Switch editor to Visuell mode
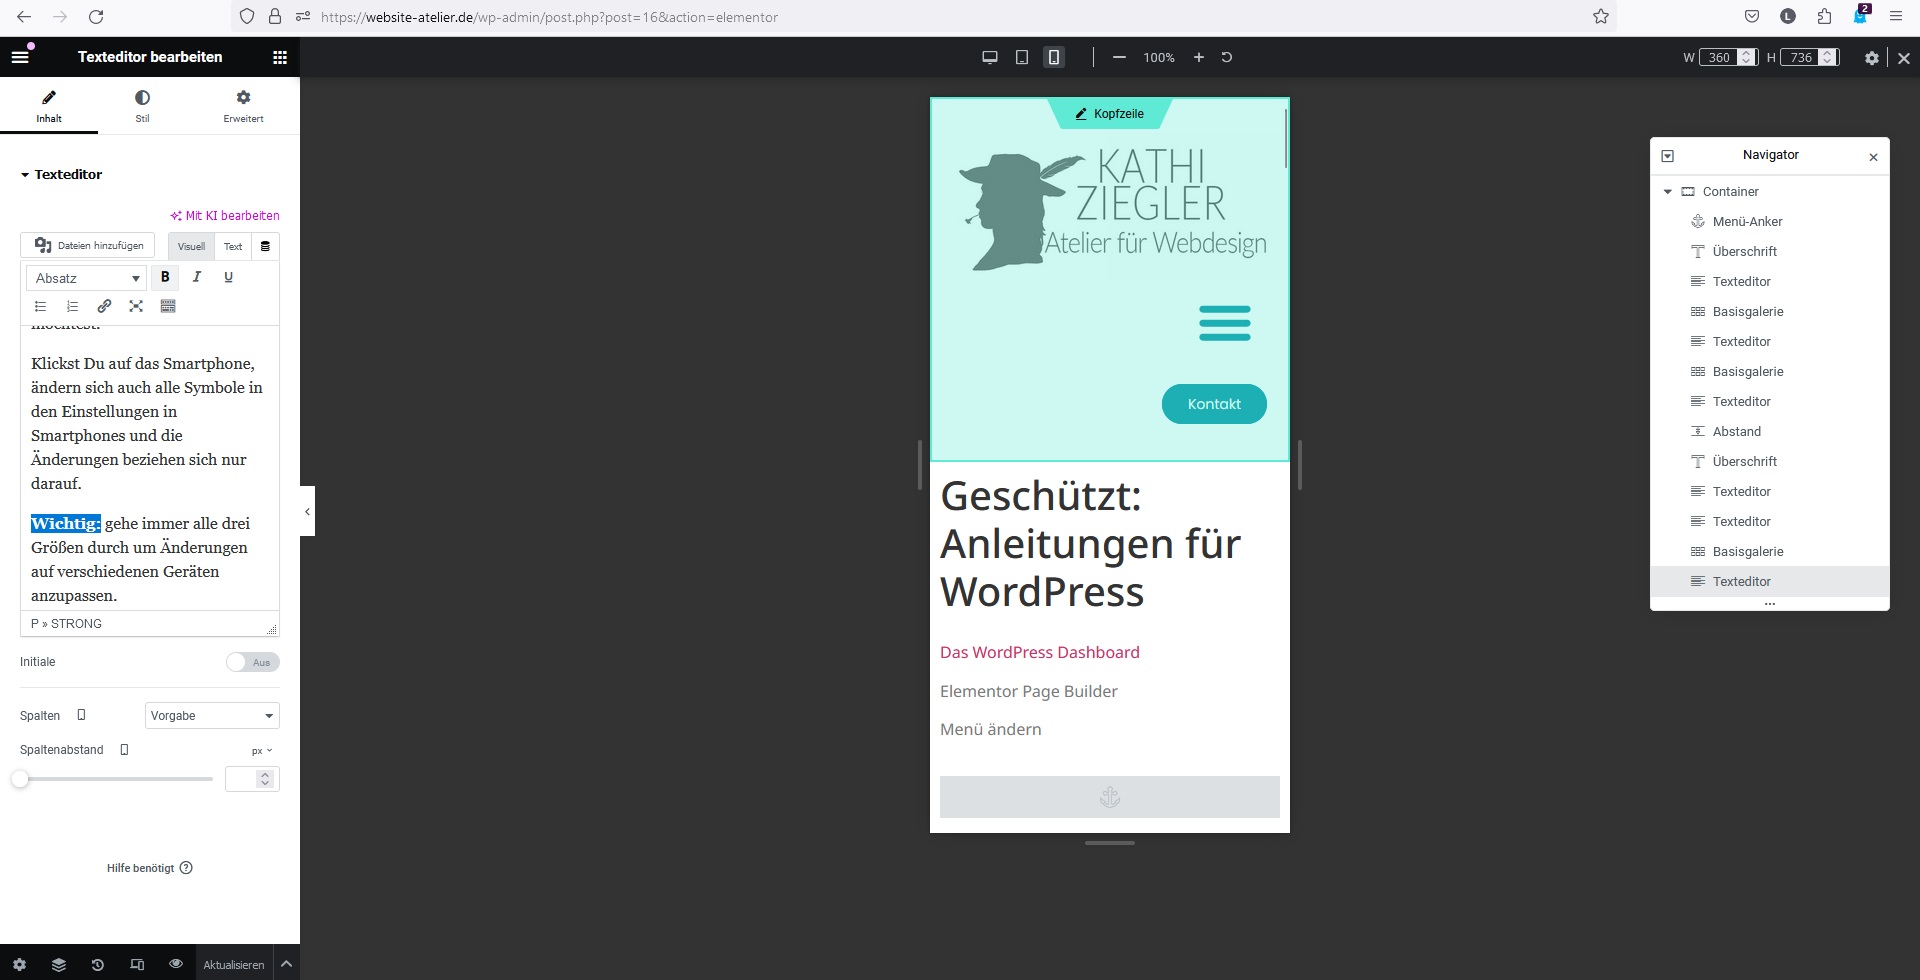Viewport: 1920px width, 980px height. 191,246
